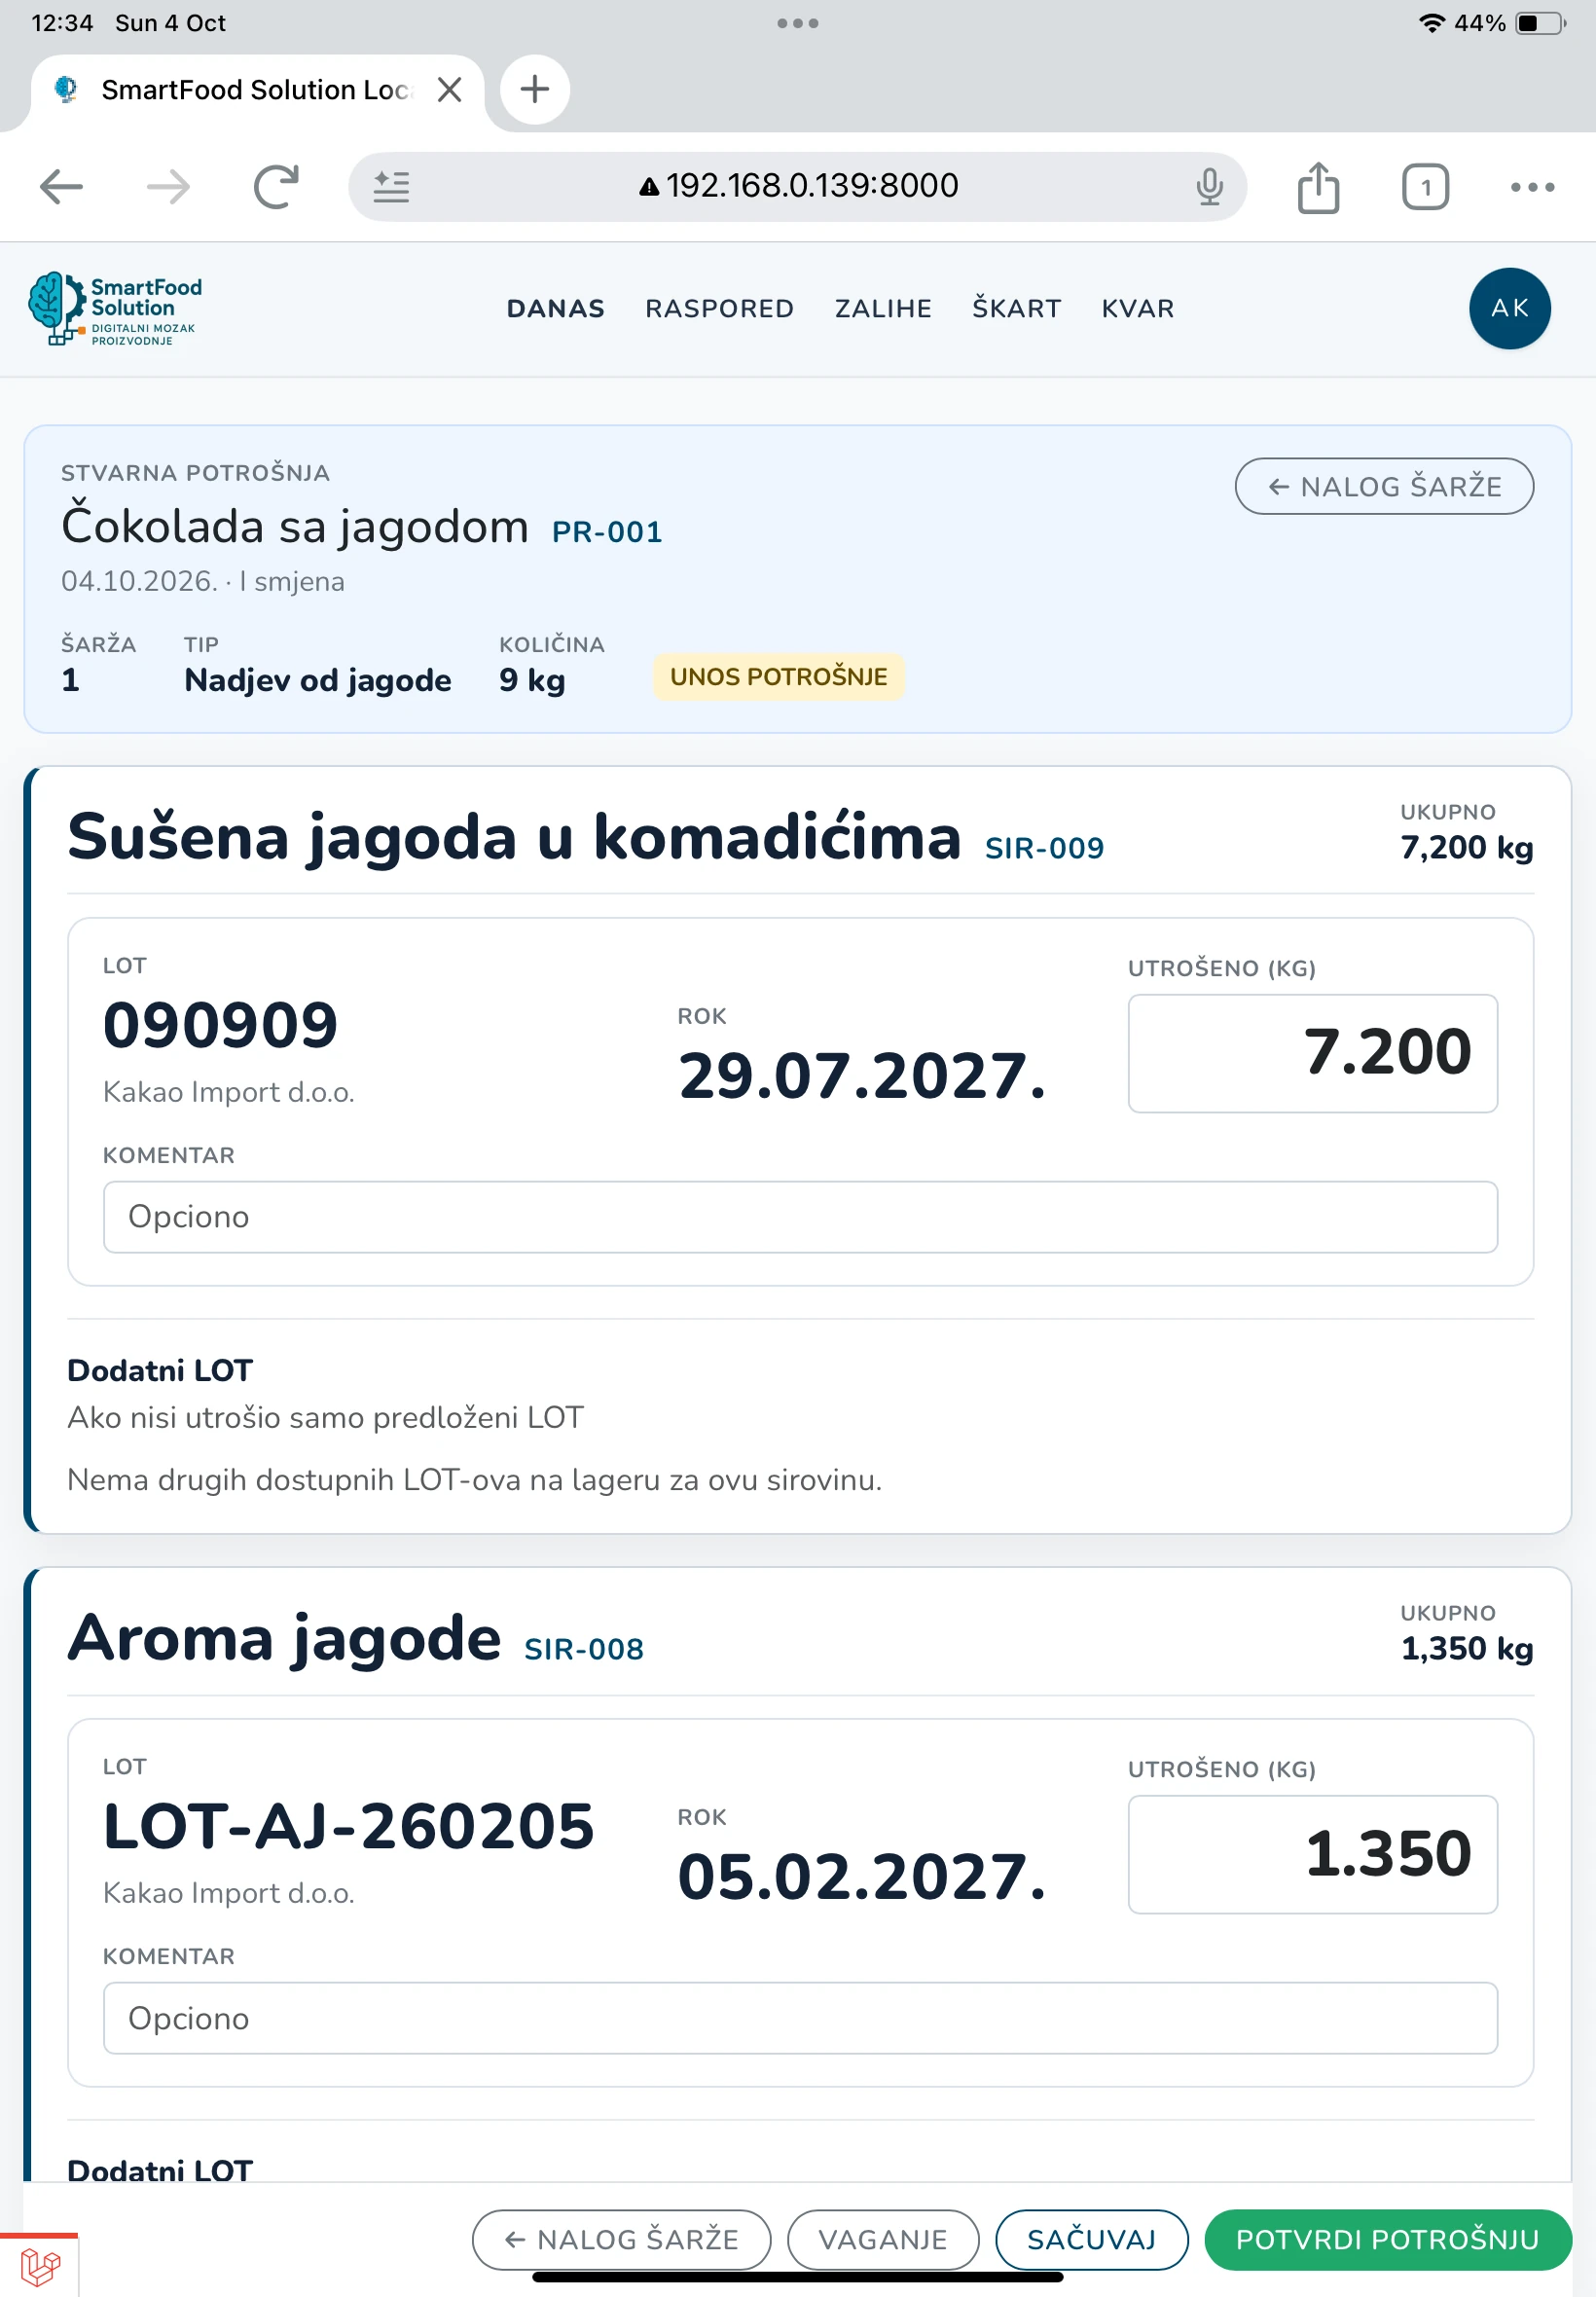Go back with the browser back arrow
Image resolution: width=1596 pixels, height=2297 pixels.
tap(61, 187)
